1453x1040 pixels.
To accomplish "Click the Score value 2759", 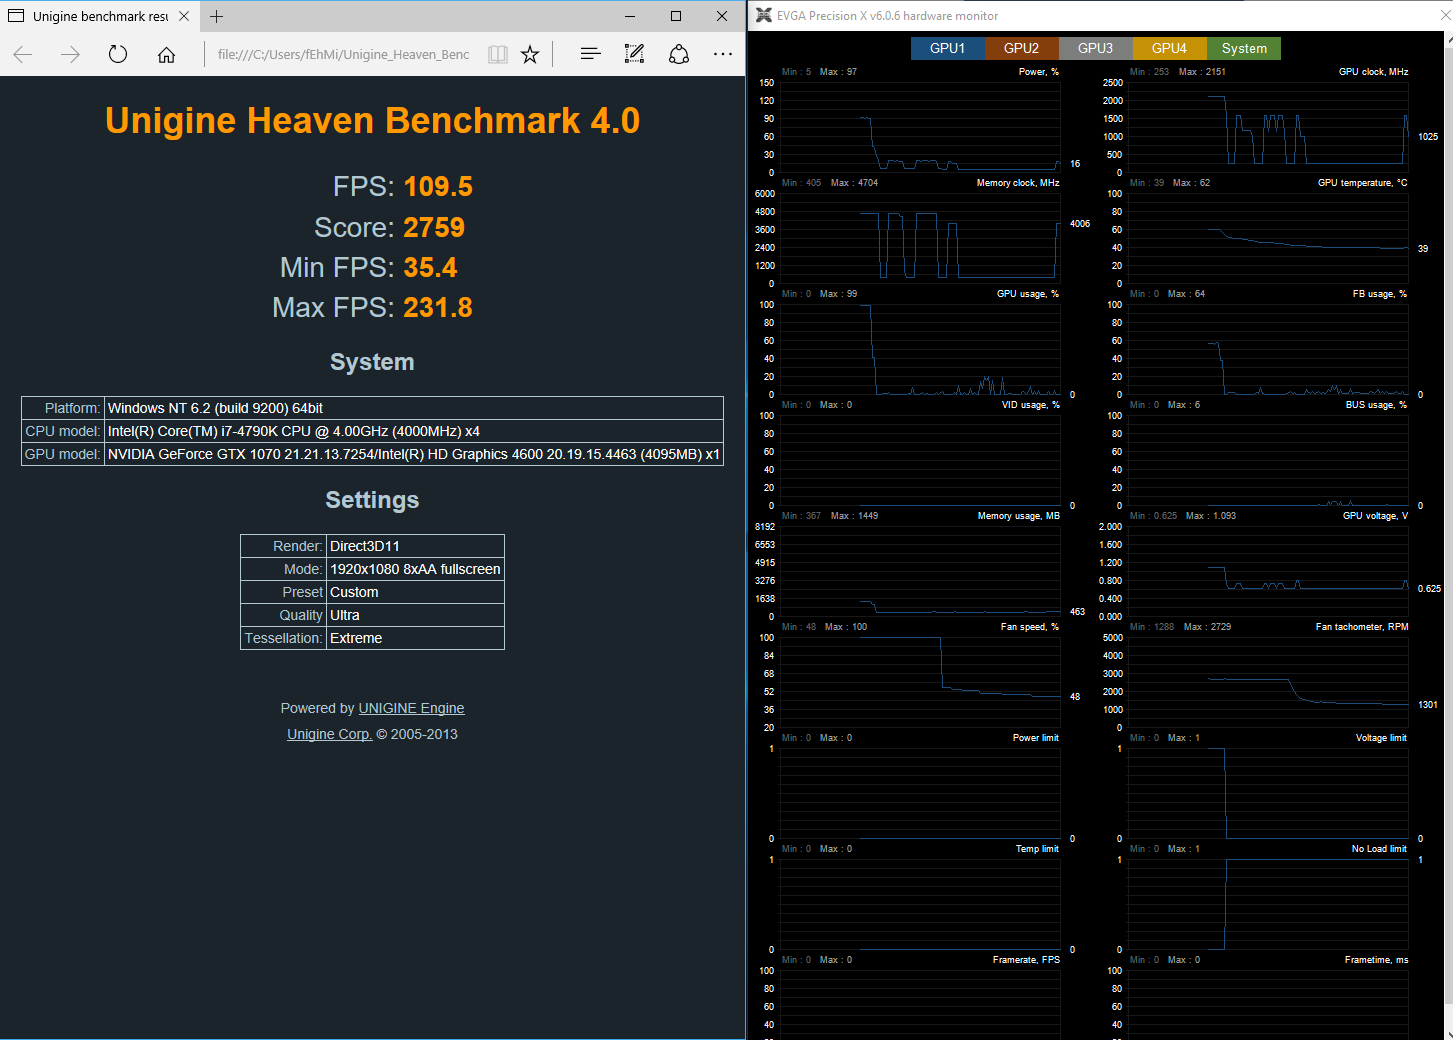I will [434, 227].
